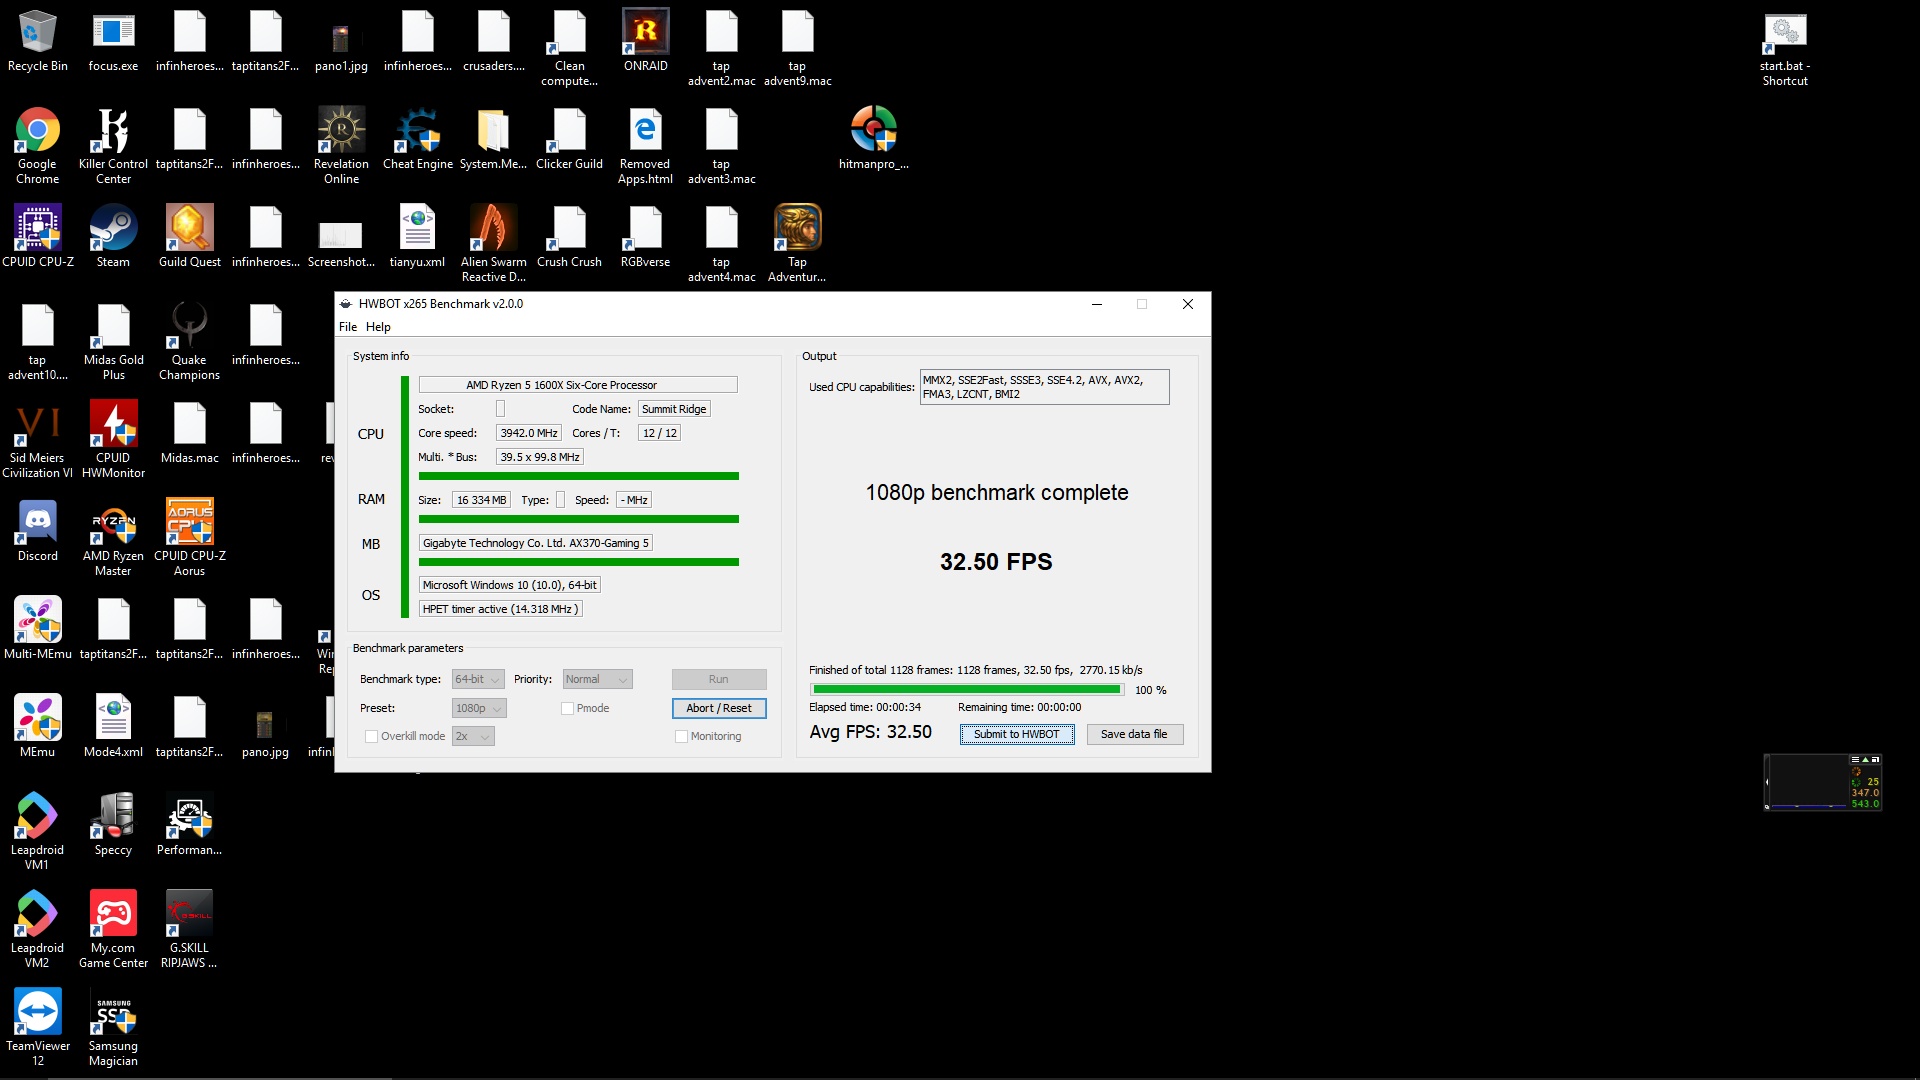The width and height of the screenshot is (1920, 1080).
Task: Select the Leapdroid VM1 icon
Action: [38, 832]
